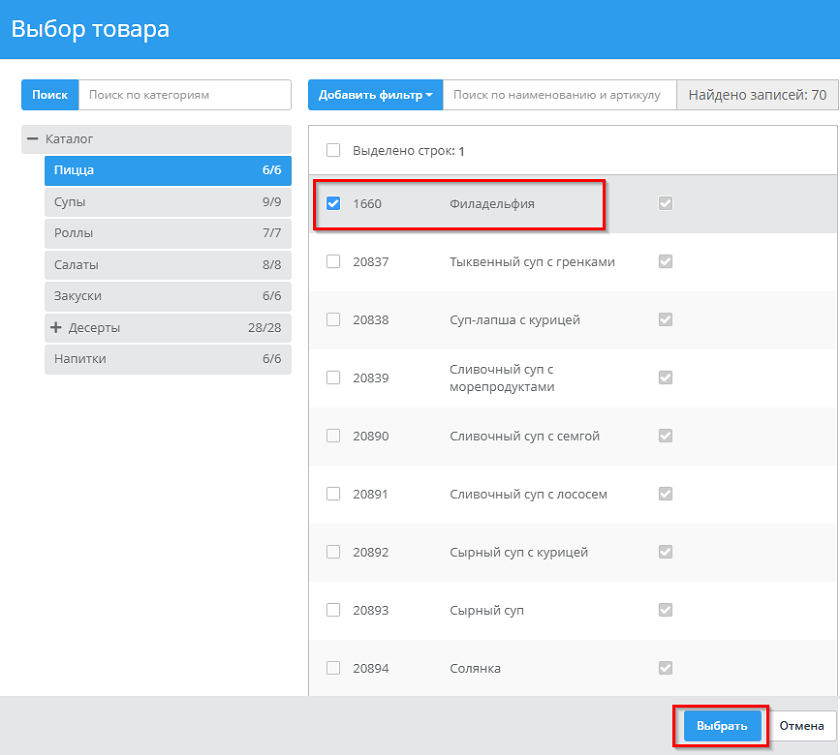
Task: Go to Салаты category
Action: (x=167, y=265)
